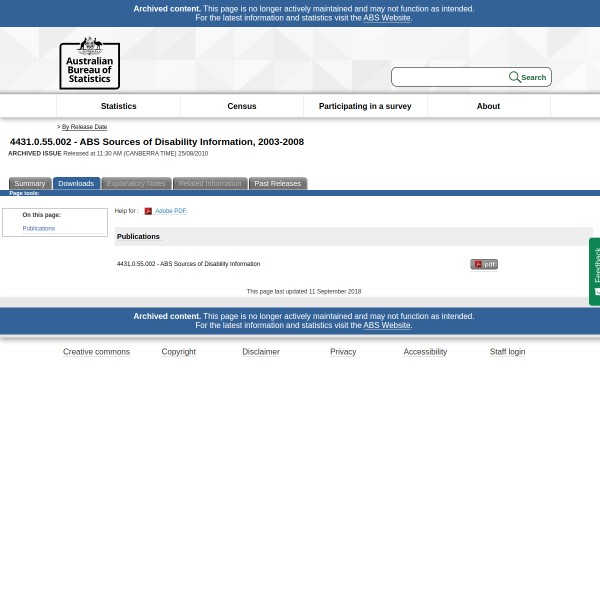Open the About menu
The image size is (600, 600).
[487, 106]
